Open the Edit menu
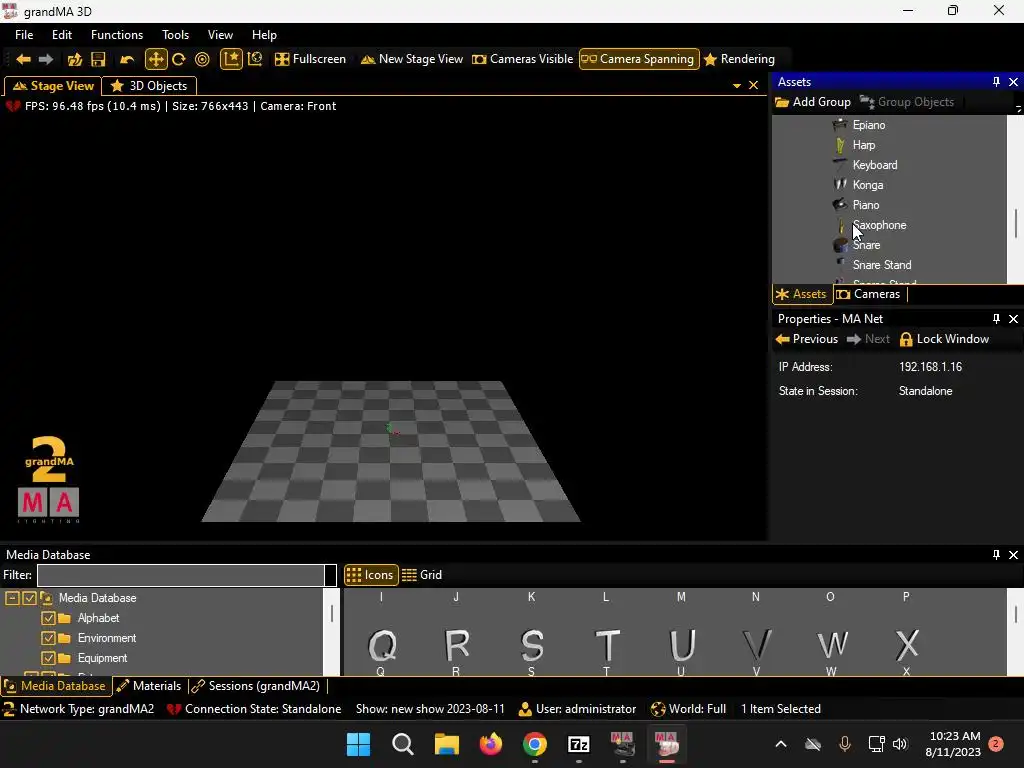 coord(62,35)
